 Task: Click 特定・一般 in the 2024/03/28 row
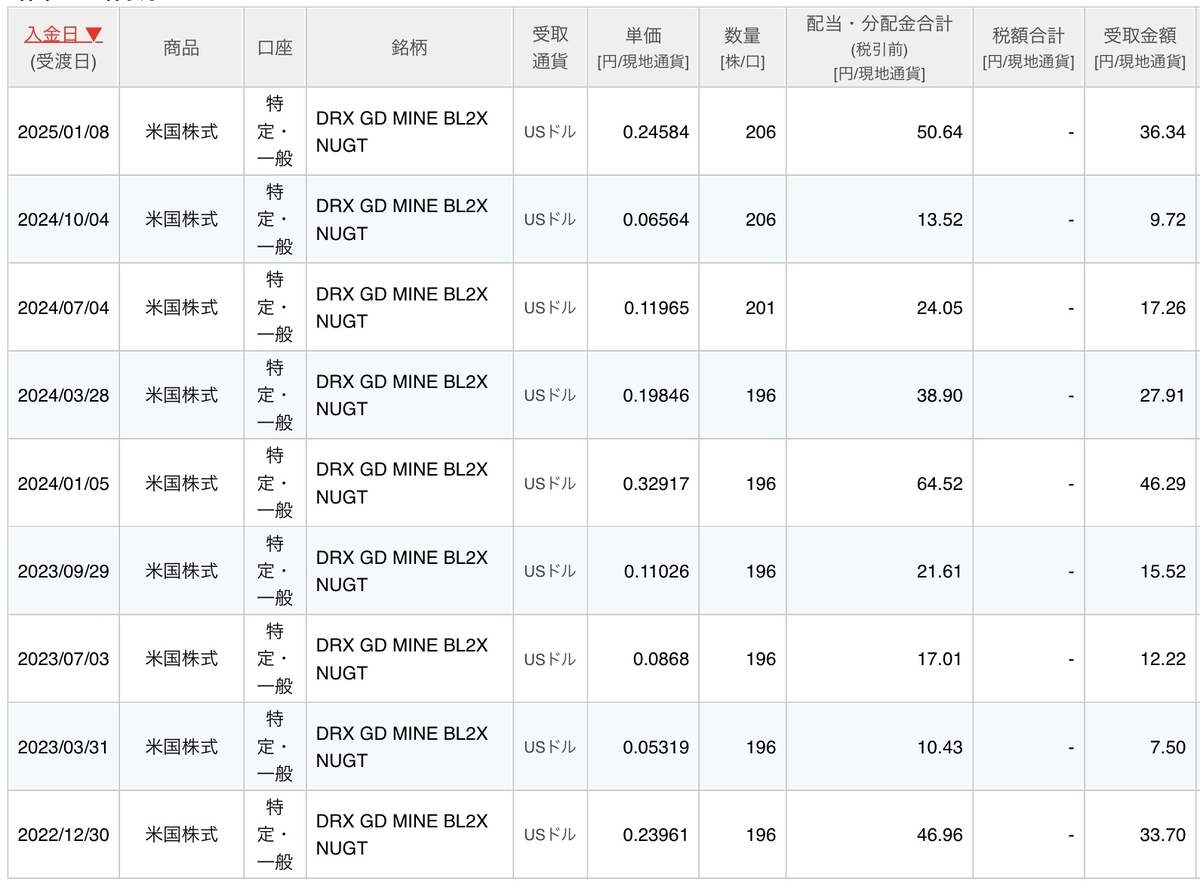click(275, 396)
